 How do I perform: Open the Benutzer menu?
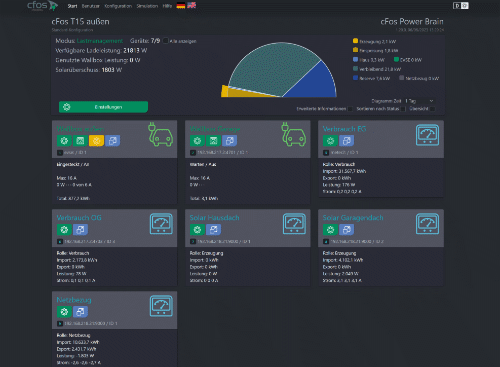coord(91,6)
